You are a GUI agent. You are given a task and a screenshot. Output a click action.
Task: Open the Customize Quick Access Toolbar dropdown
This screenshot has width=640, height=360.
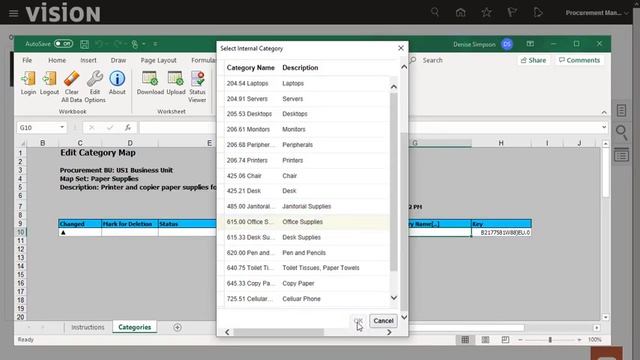point(156,44)
